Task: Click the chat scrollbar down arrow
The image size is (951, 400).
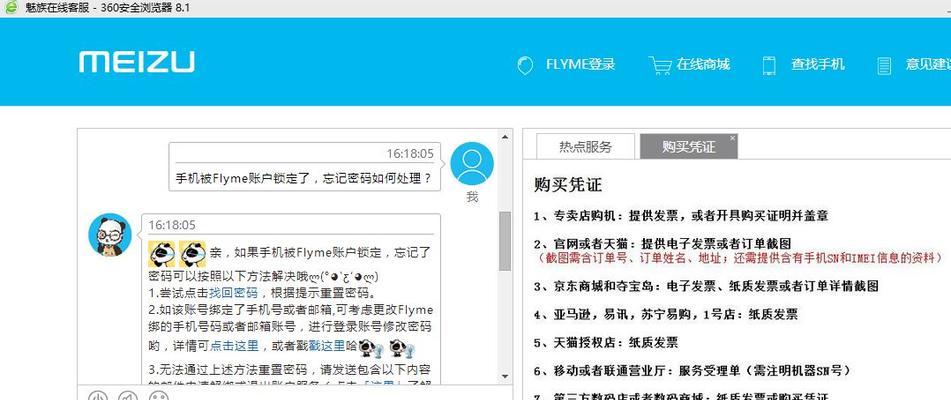Action: [505, 376]
